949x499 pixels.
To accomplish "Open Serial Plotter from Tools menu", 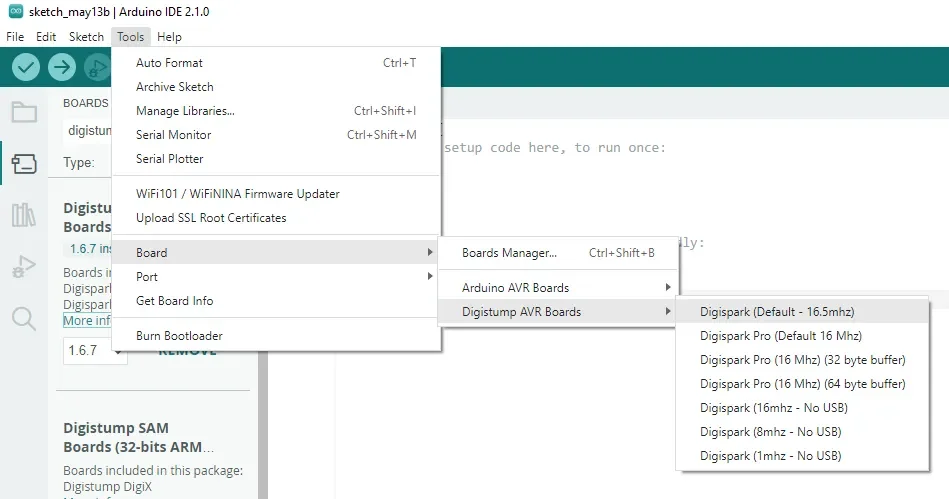I will 276,159.
